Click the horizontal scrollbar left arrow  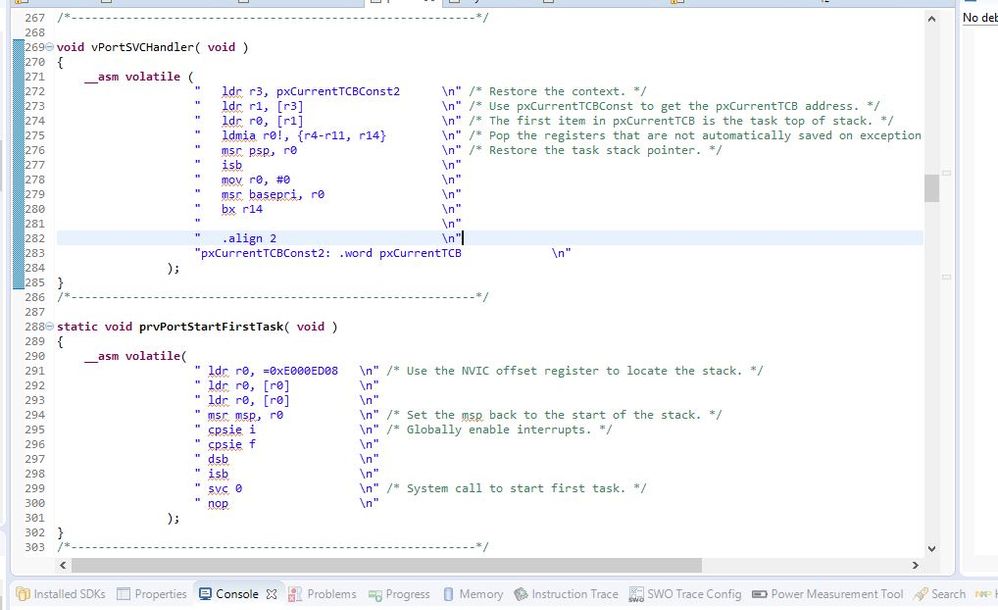[x=62, y=565]
